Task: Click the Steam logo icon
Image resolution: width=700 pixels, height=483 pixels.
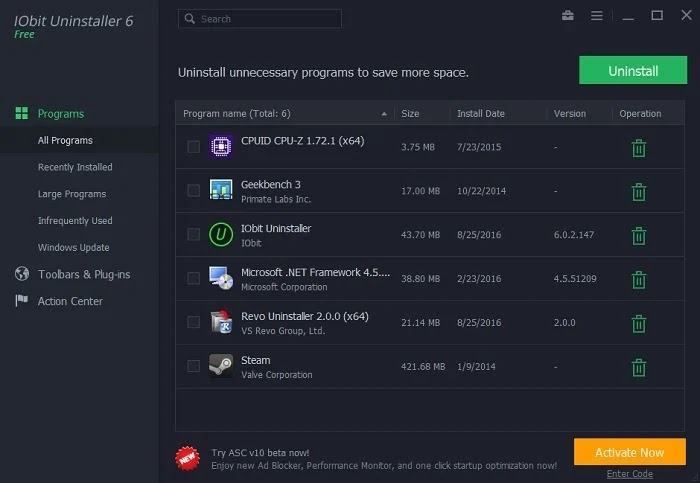Action: click(x=221, y=366)
